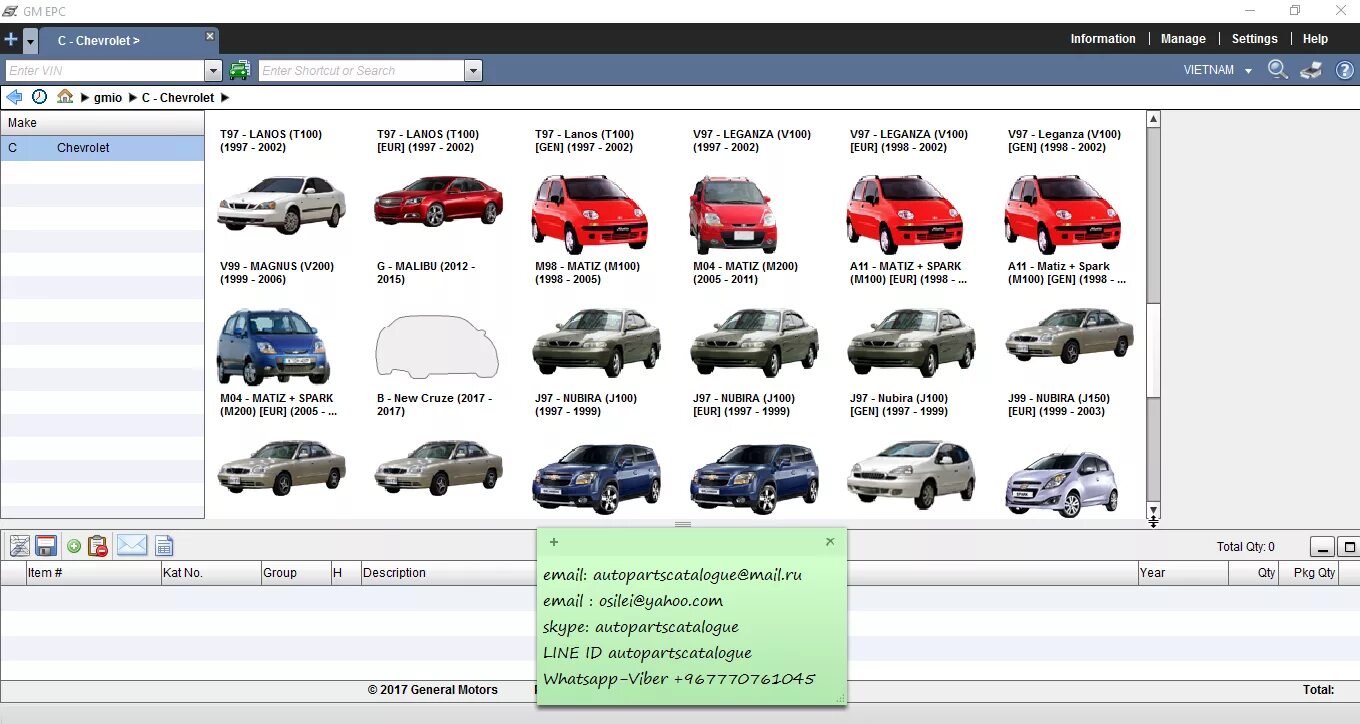Click the gmio breadcrumb
1360x724 pixels.
(108, 98)
